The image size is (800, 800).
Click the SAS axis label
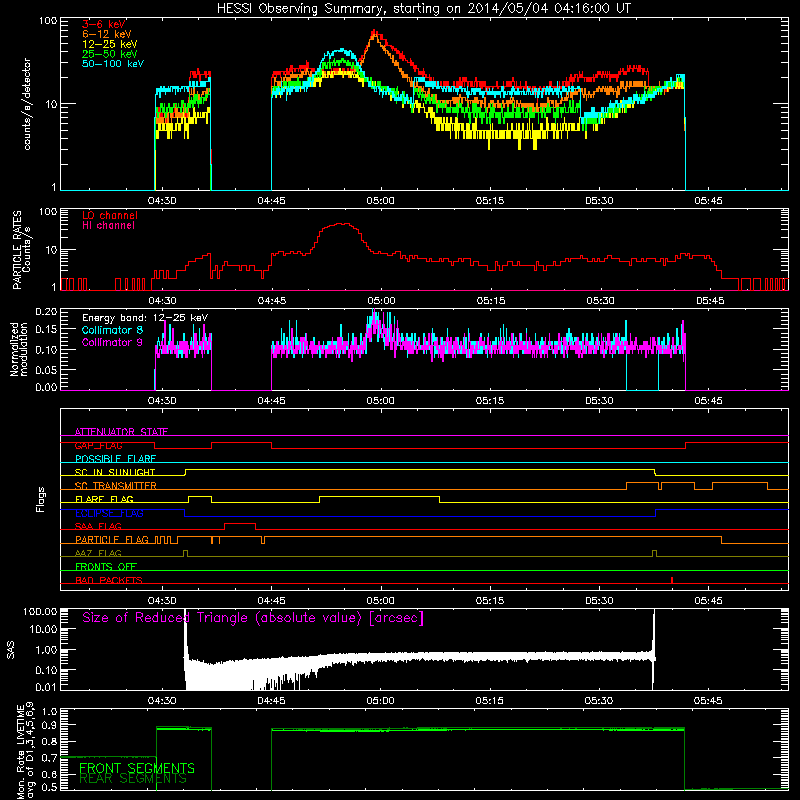(11, 650)
